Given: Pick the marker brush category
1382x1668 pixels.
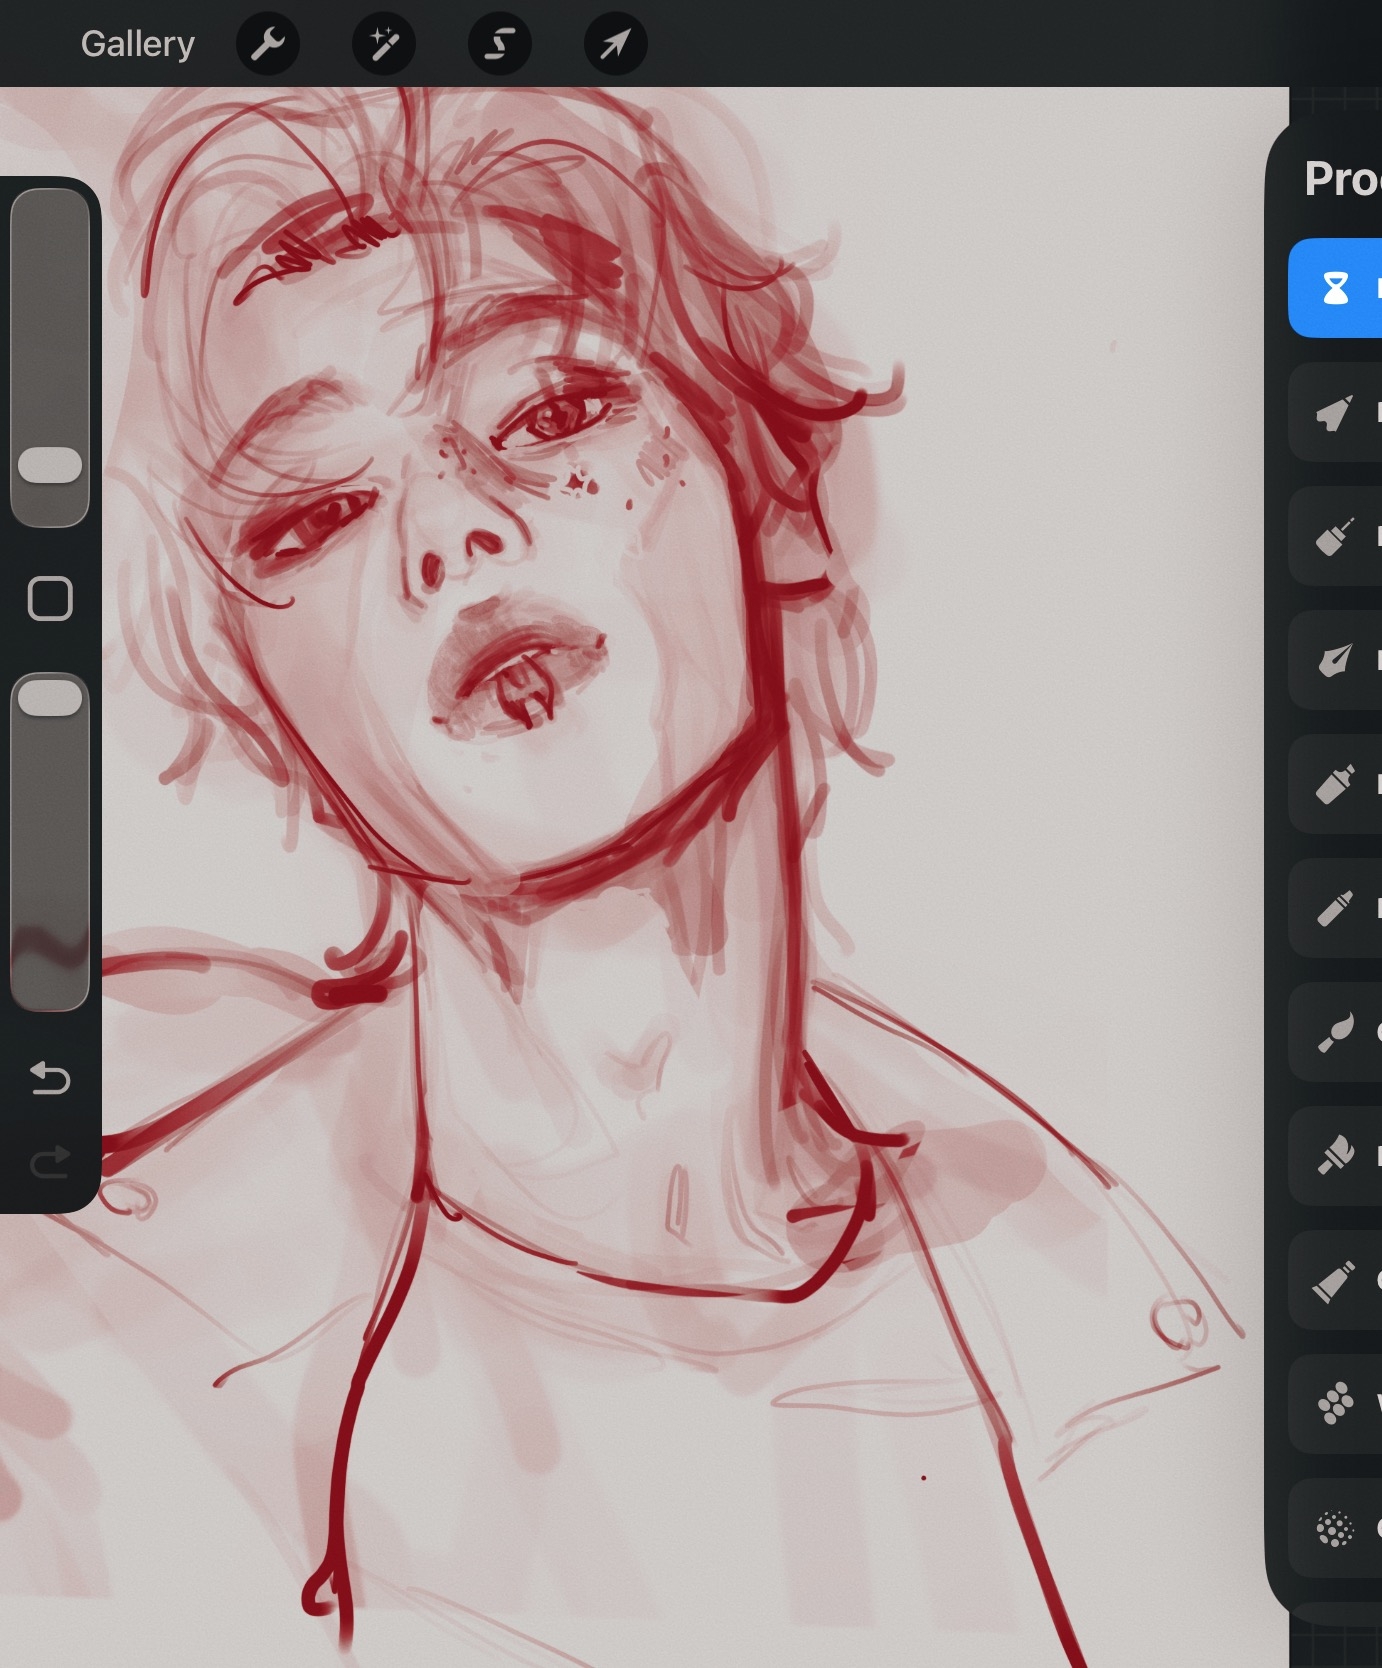Looking at the screenshot, I should [1336, 785].
